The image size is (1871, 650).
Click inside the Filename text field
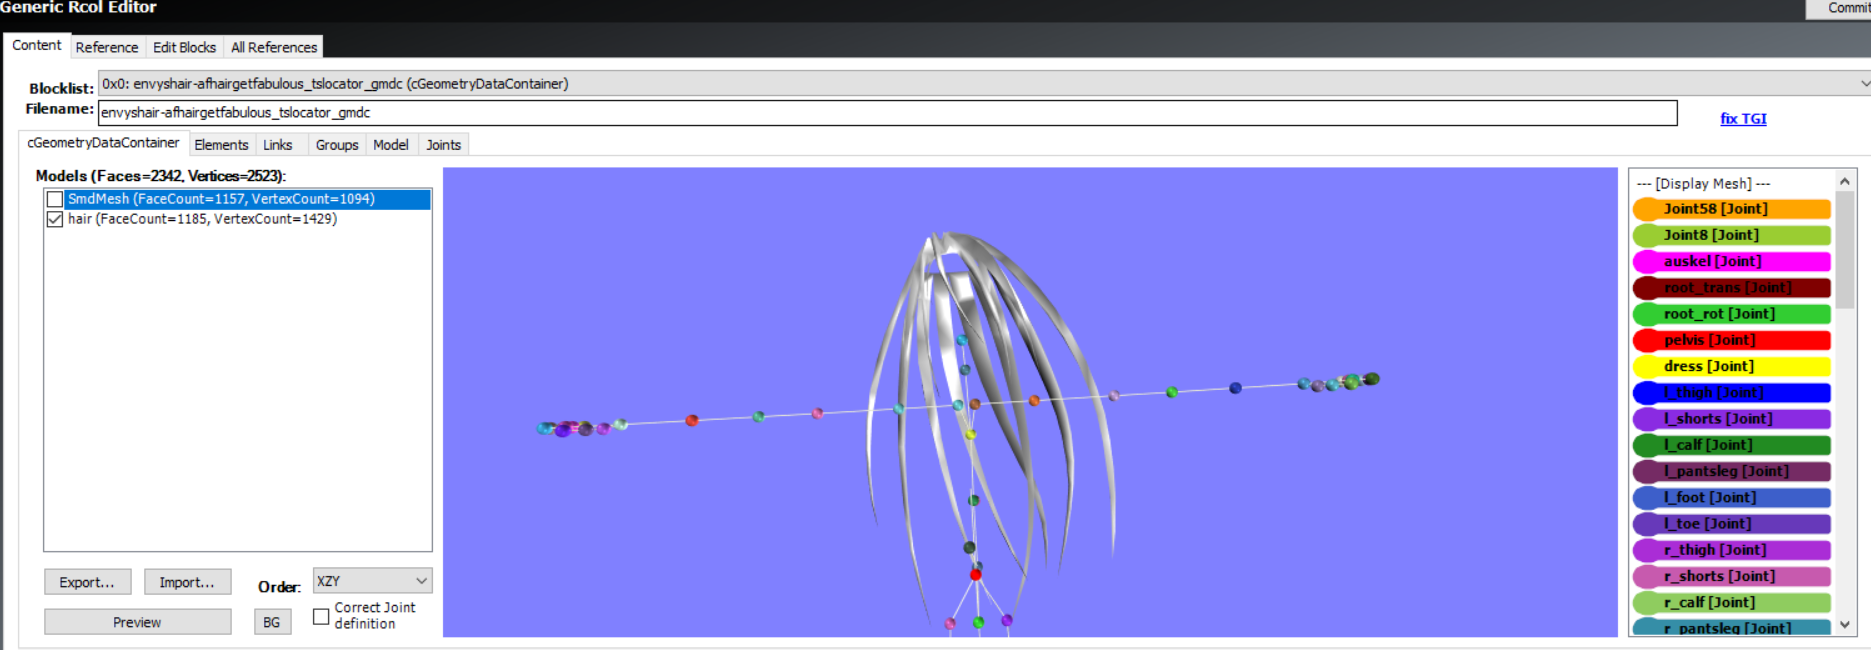click(x=886, y=113)
